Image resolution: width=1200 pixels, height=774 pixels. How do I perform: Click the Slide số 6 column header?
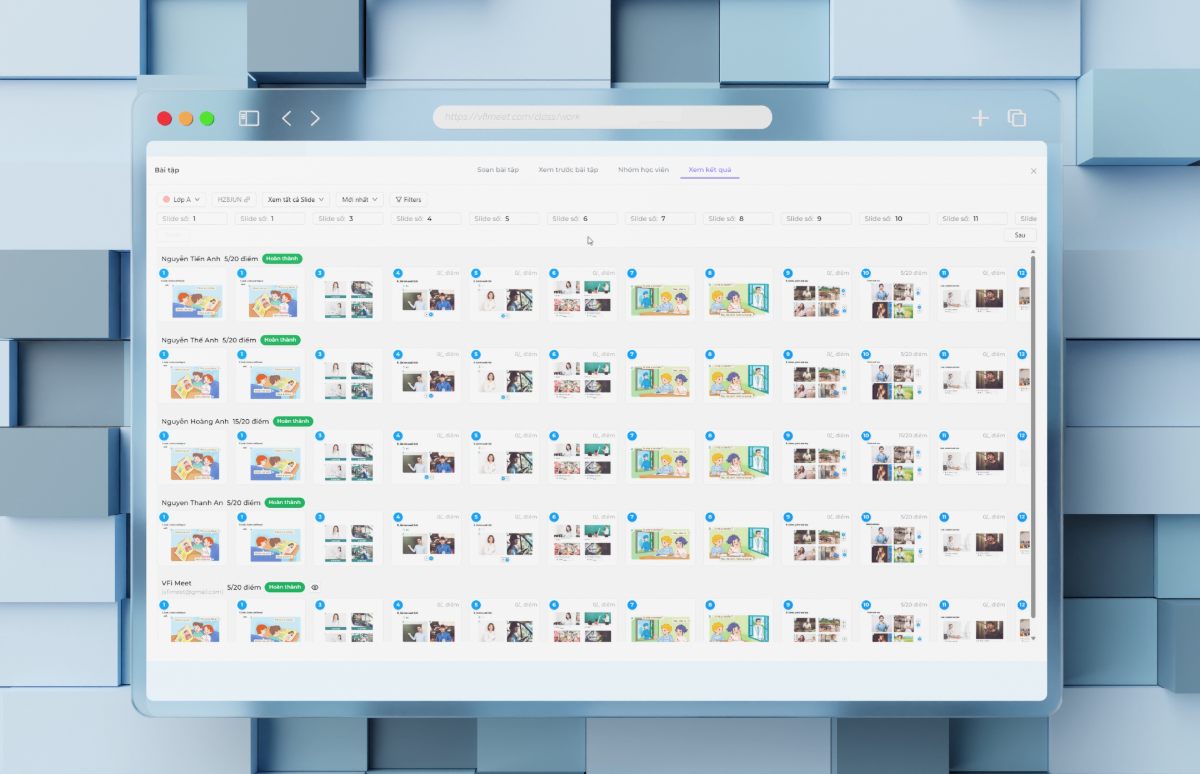click(x=581, y=218)
